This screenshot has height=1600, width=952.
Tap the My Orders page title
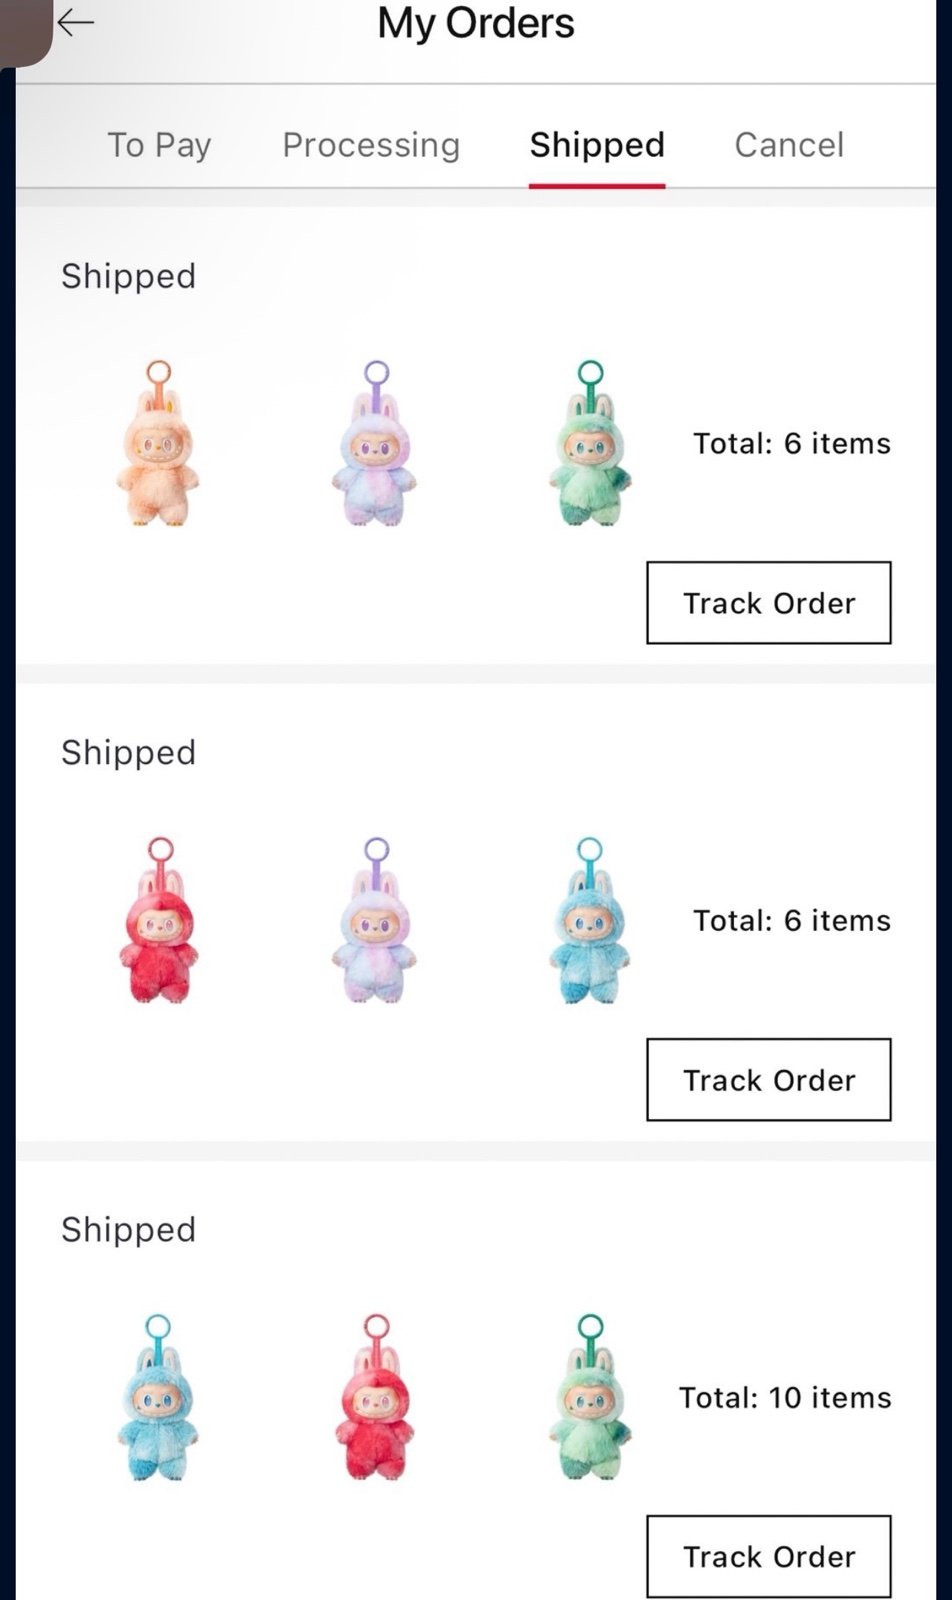pos(476,23)
